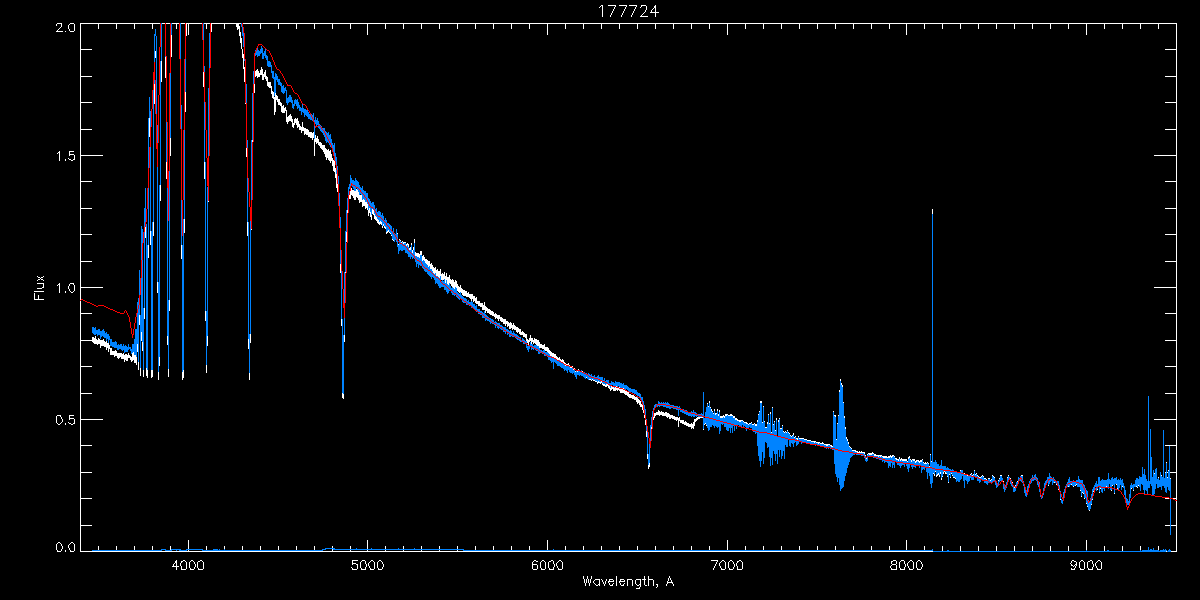Select the Flux axis label
Image resolution: width=1200 pixels, height=600 pixels.
40,288
